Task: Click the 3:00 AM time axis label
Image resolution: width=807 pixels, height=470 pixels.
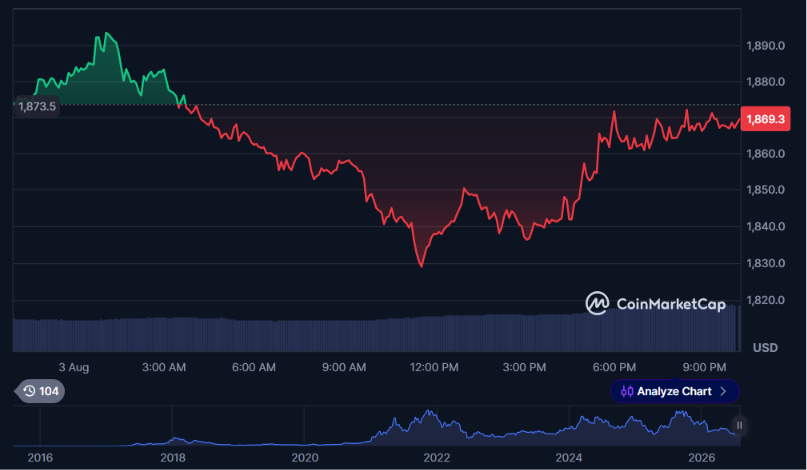Action: [164, 368]
